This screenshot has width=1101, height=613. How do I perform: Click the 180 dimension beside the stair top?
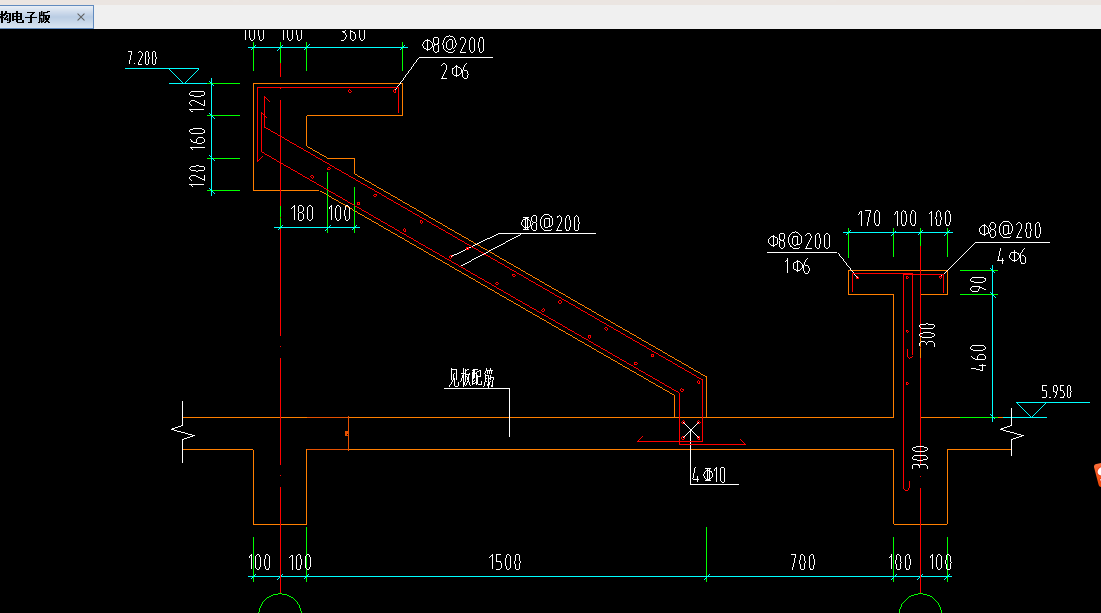302,213
